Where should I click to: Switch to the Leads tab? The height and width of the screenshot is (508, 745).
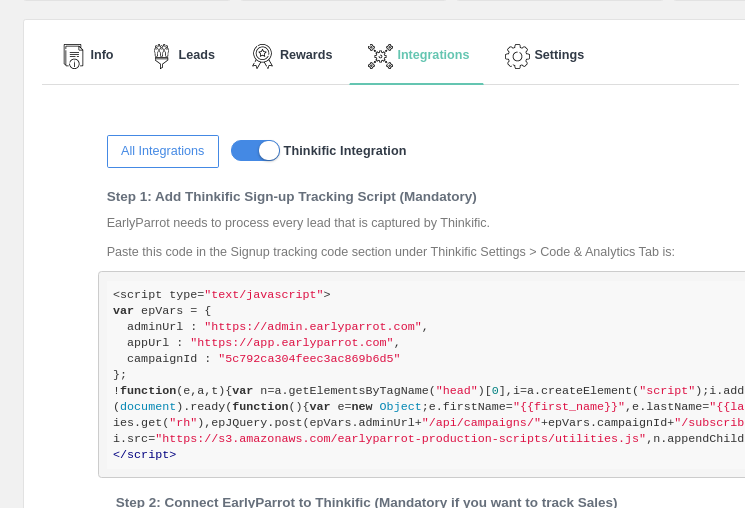[x=184, y=55]
